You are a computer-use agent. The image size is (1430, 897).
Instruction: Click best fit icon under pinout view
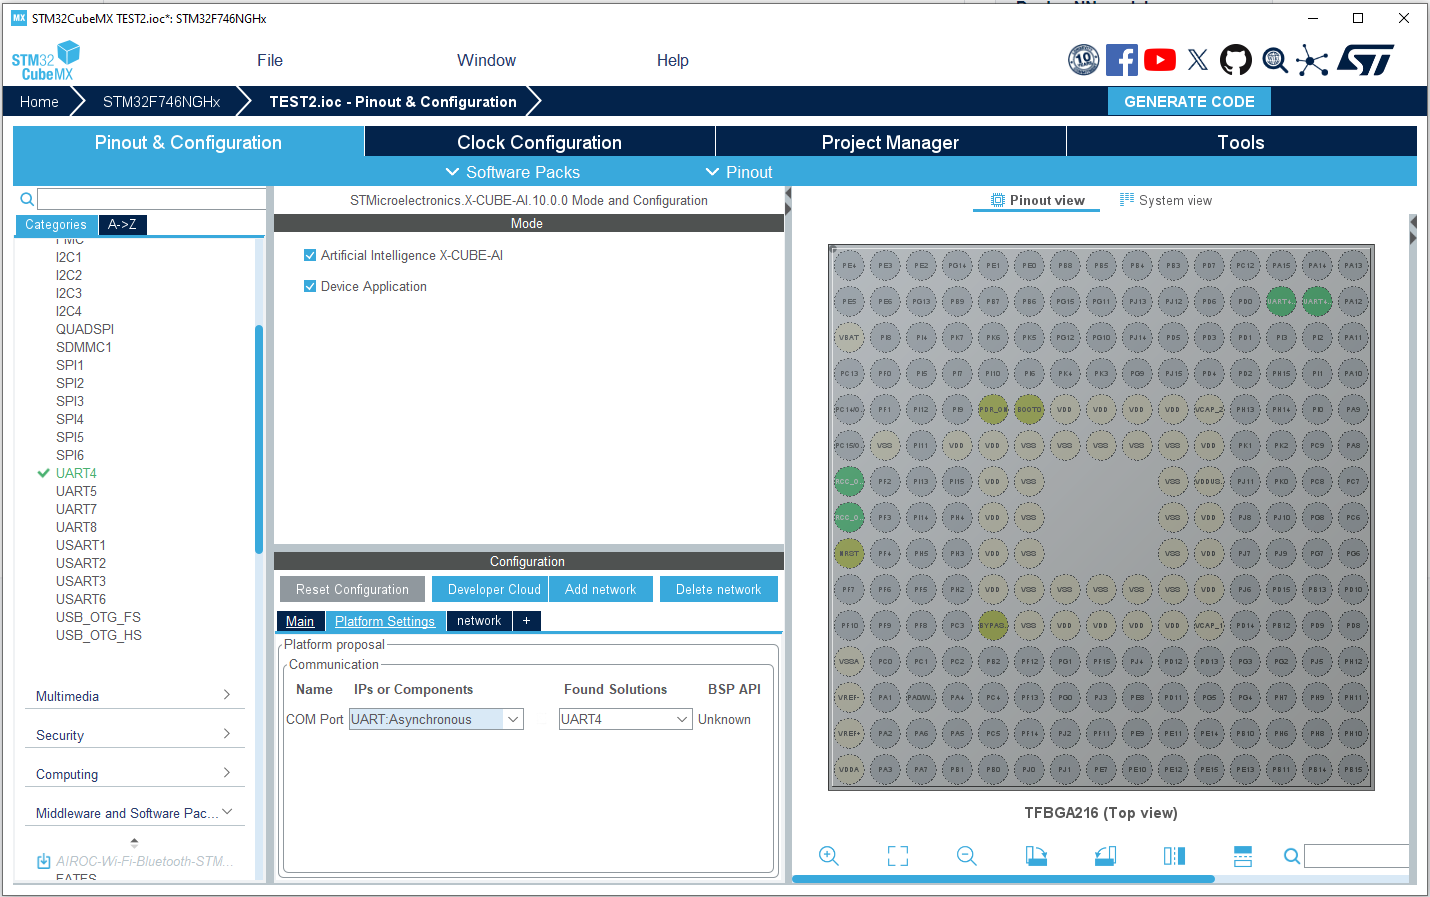(x=897, y=856)
